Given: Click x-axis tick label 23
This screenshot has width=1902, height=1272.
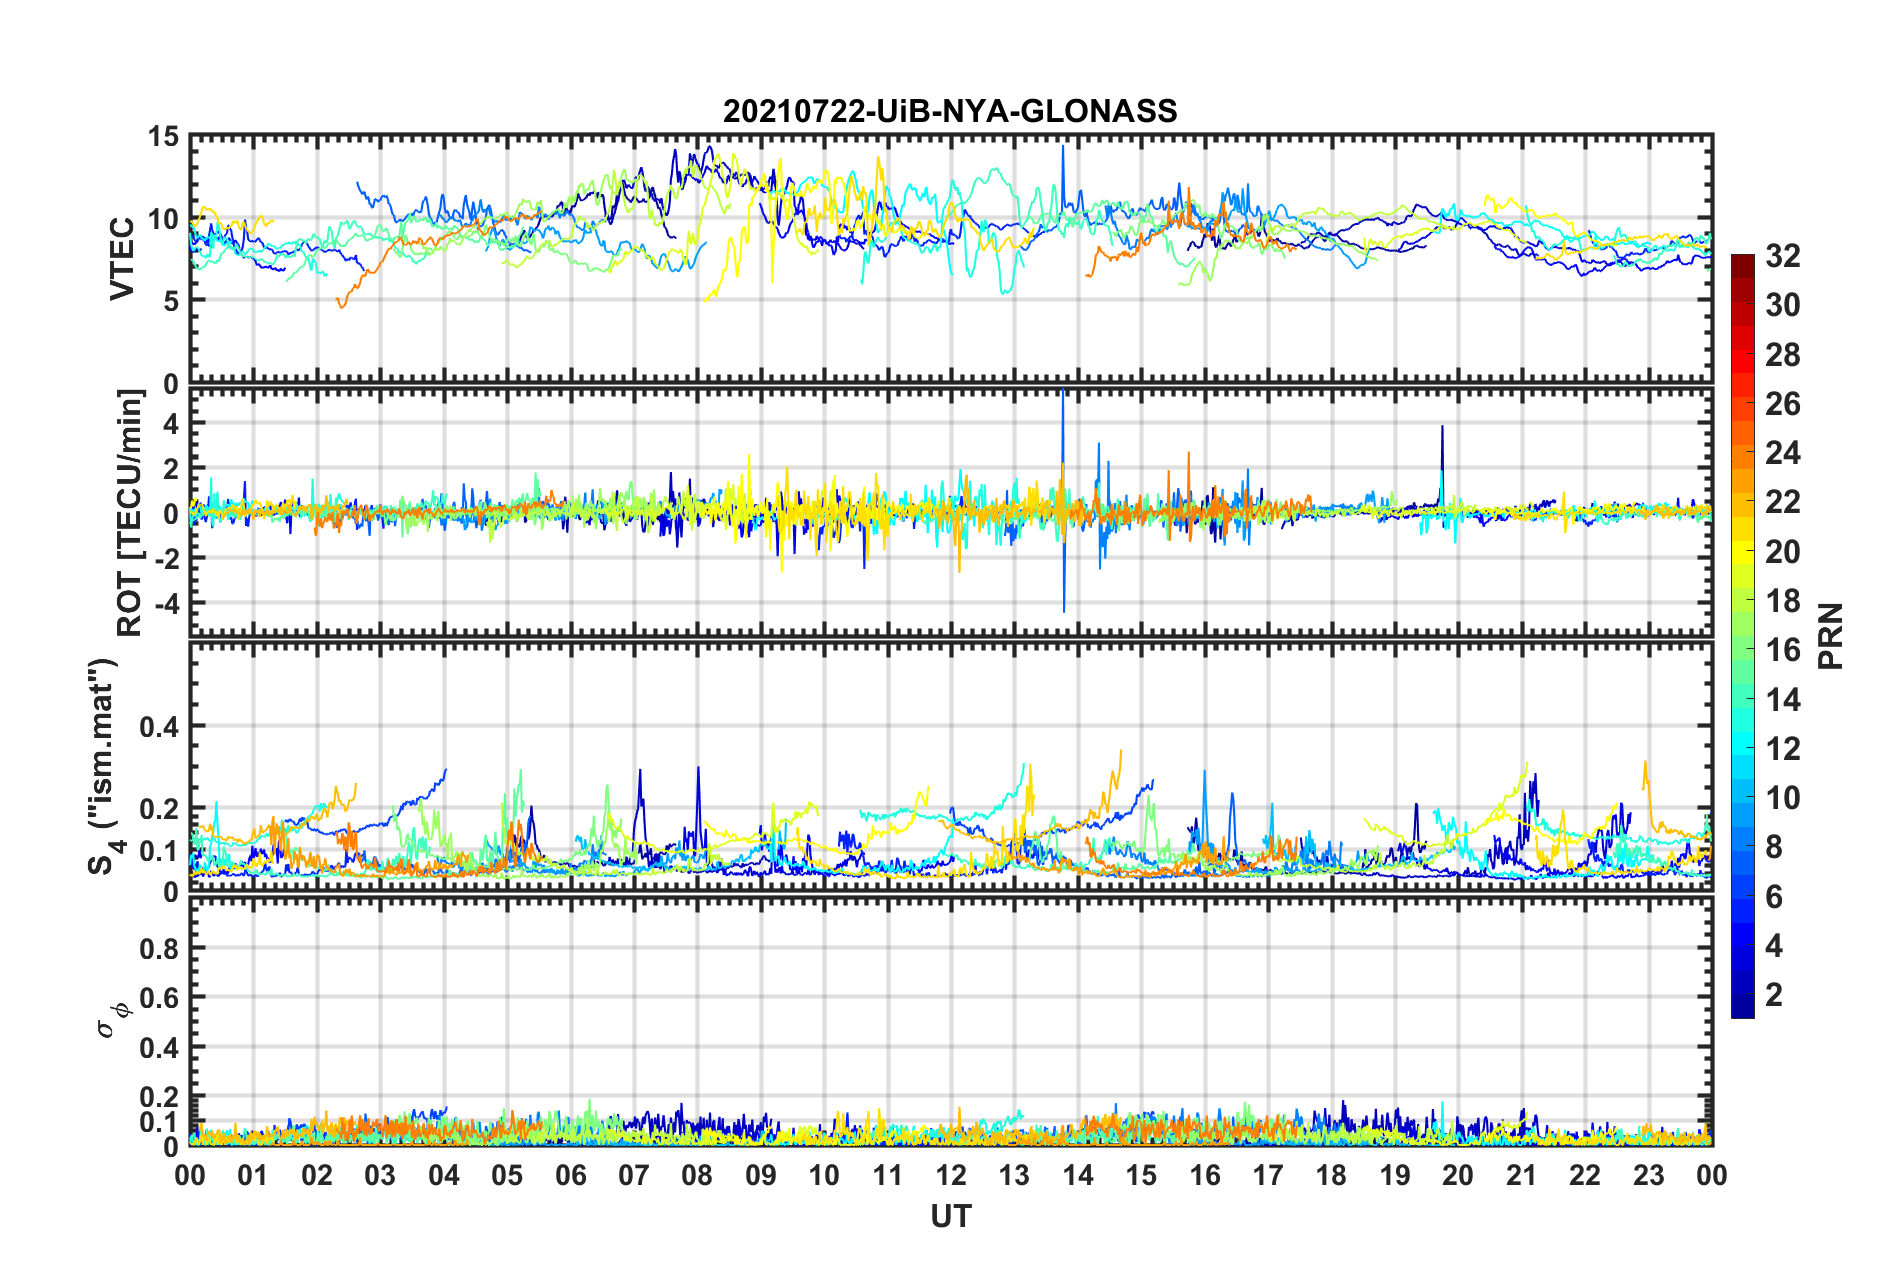Looking at the screenshot, I should click(x=1649, y=1175).
